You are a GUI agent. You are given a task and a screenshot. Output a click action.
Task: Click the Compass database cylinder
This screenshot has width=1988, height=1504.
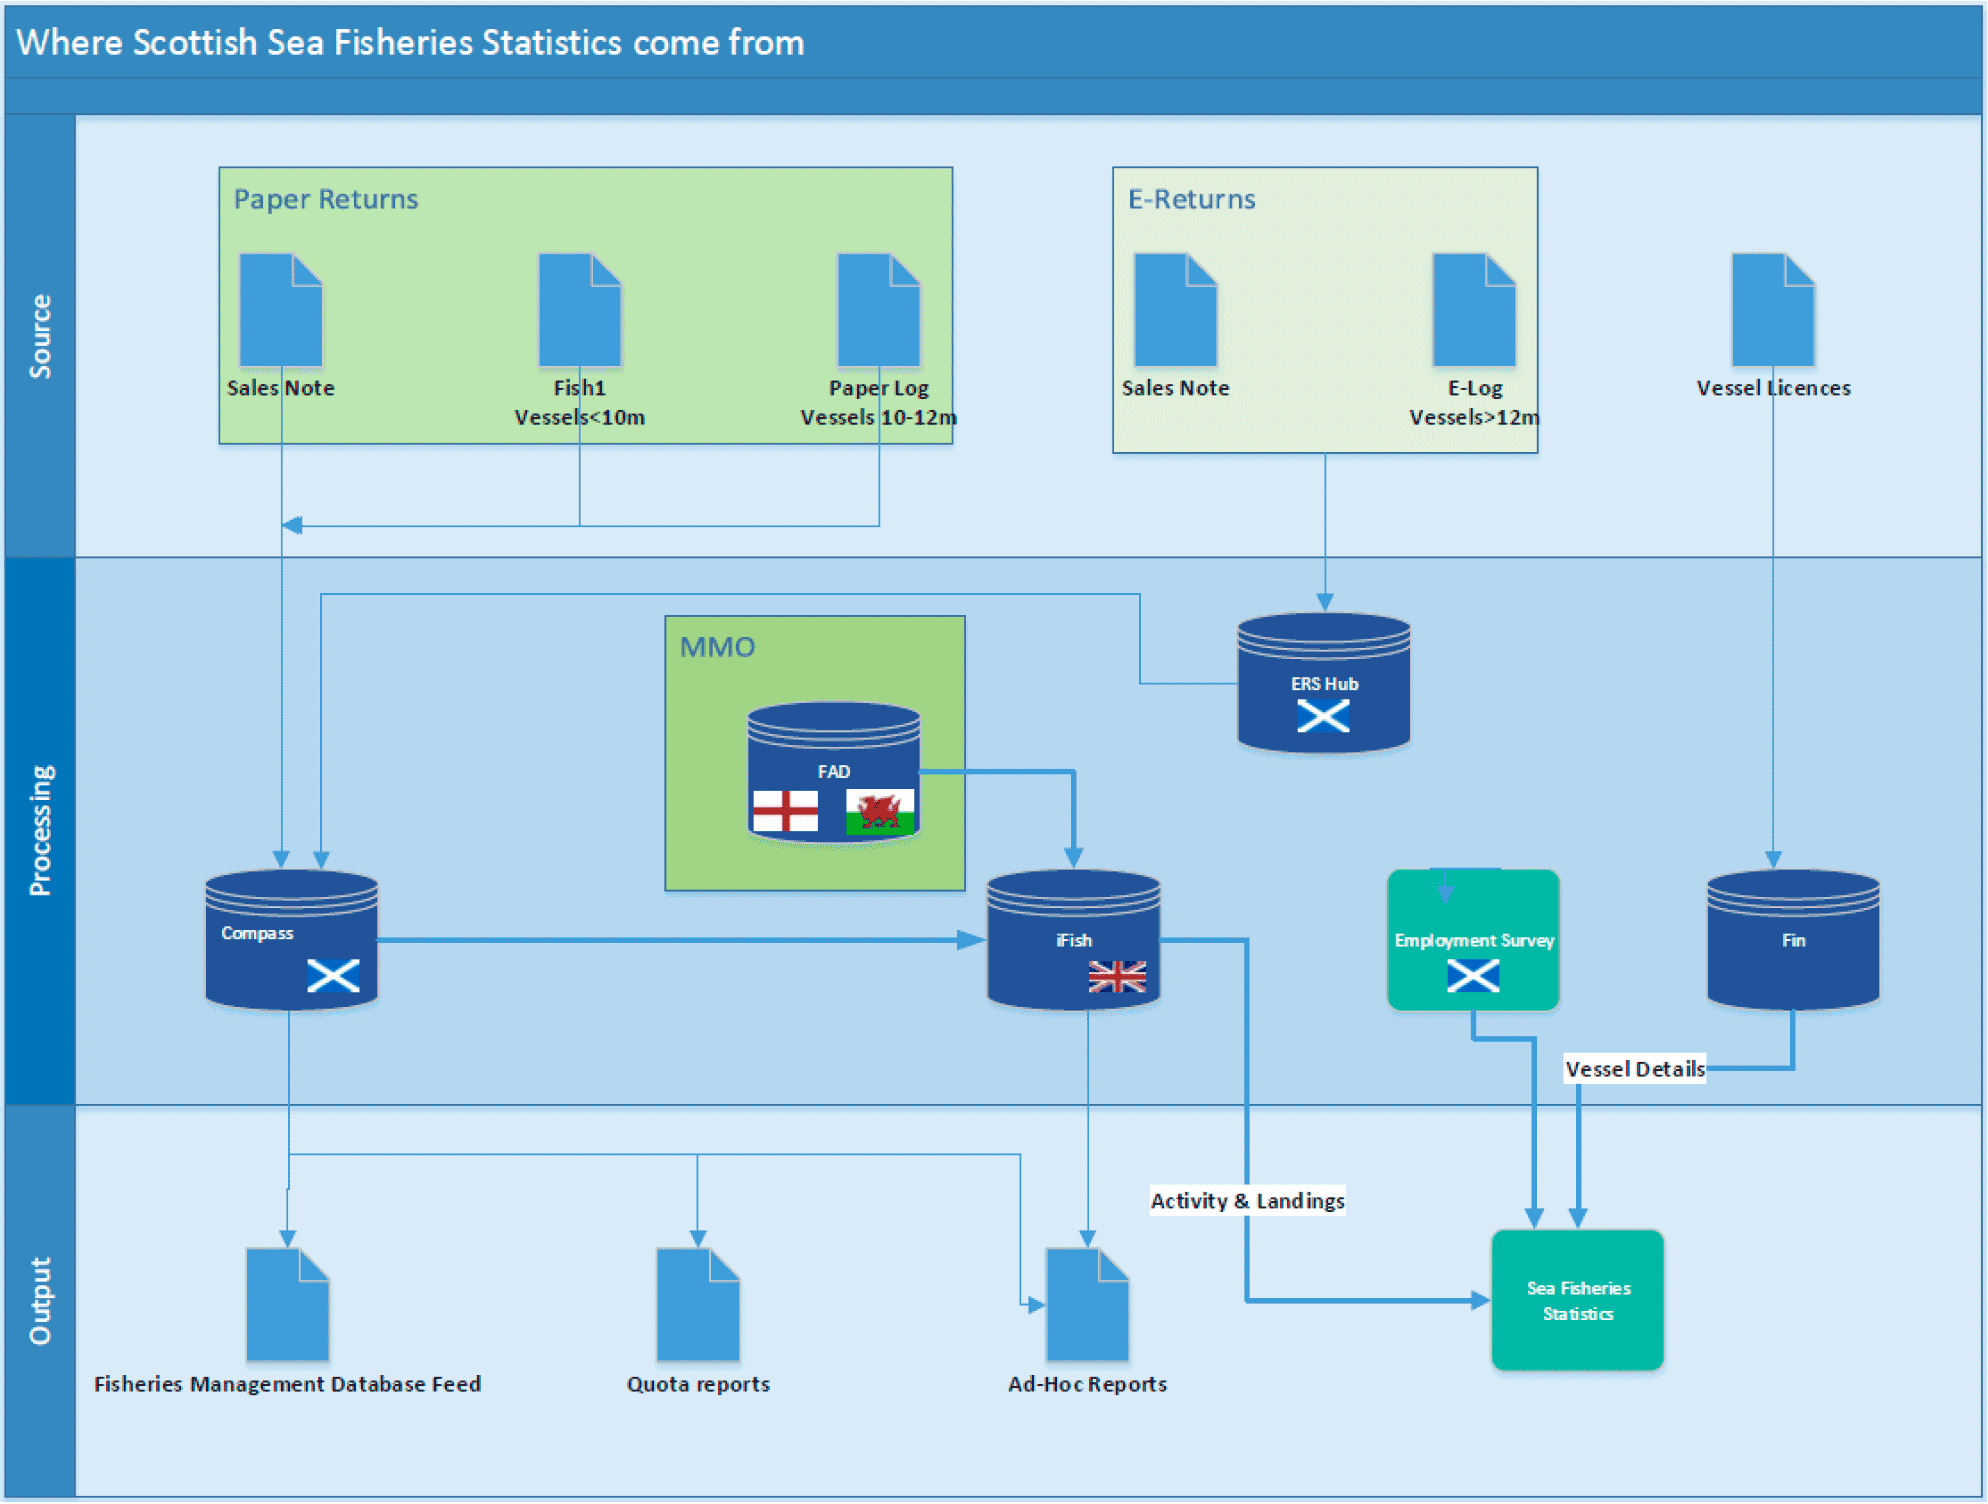click(291, 939)
